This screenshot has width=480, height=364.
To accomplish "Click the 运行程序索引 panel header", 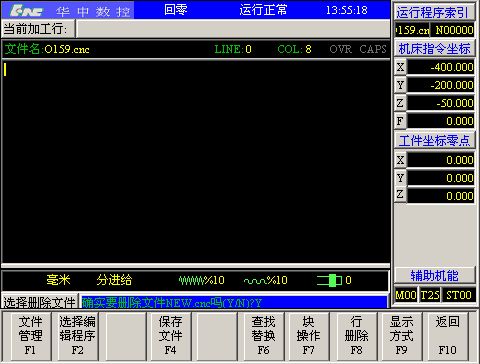I will 434,13.
